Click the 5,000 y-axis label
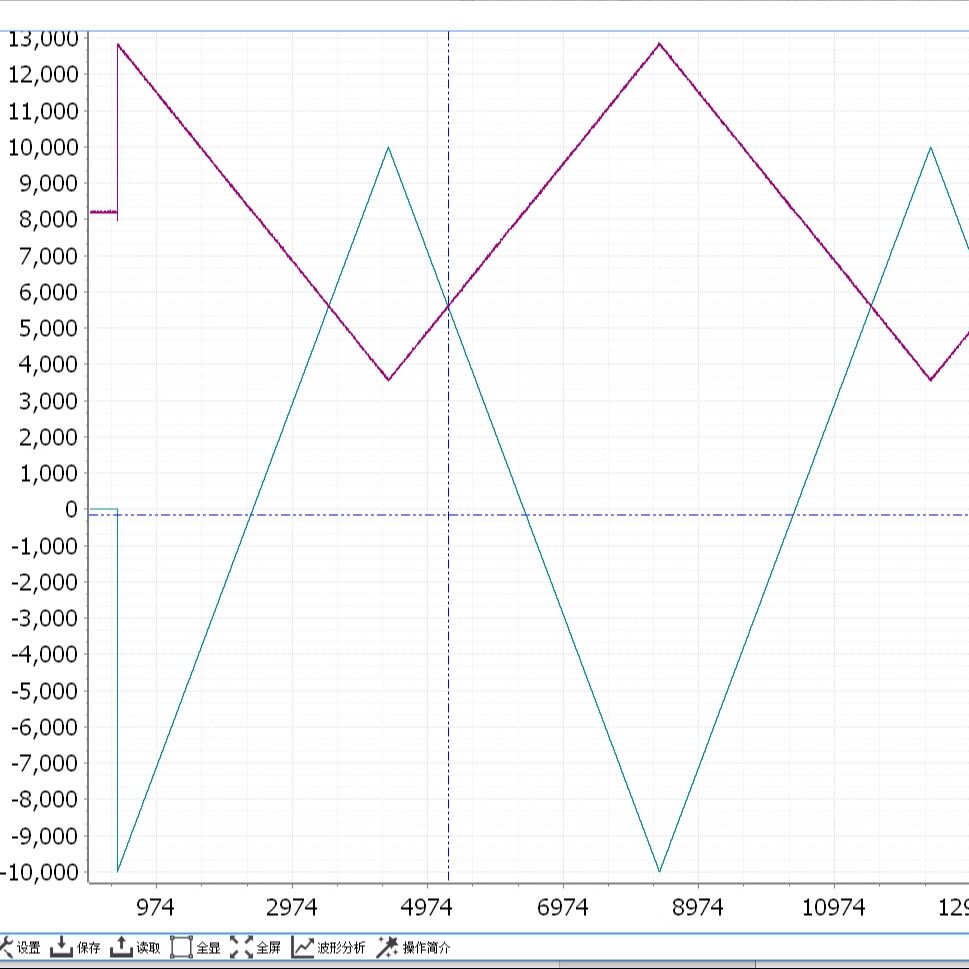This screenshot has width=969, height=969. point(48,328)
